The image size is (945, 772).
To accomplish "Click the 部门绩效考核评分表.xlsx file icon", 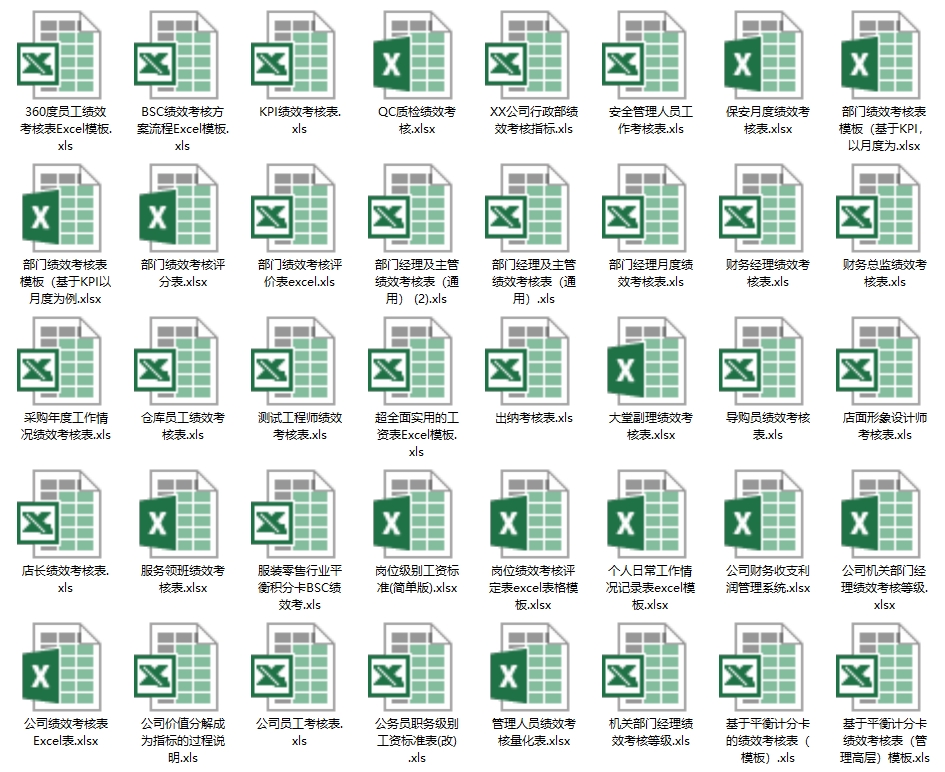I will pyautogui.click(x=176, y=207).
